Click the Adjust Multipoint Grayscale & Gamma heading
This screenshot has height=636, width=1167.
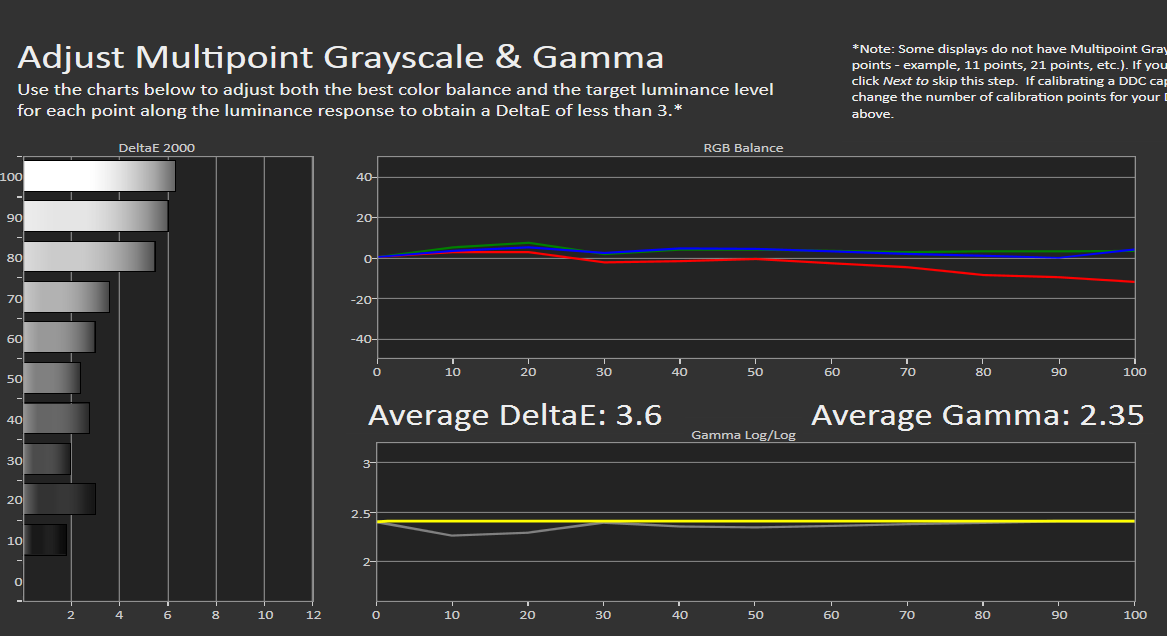341,56
